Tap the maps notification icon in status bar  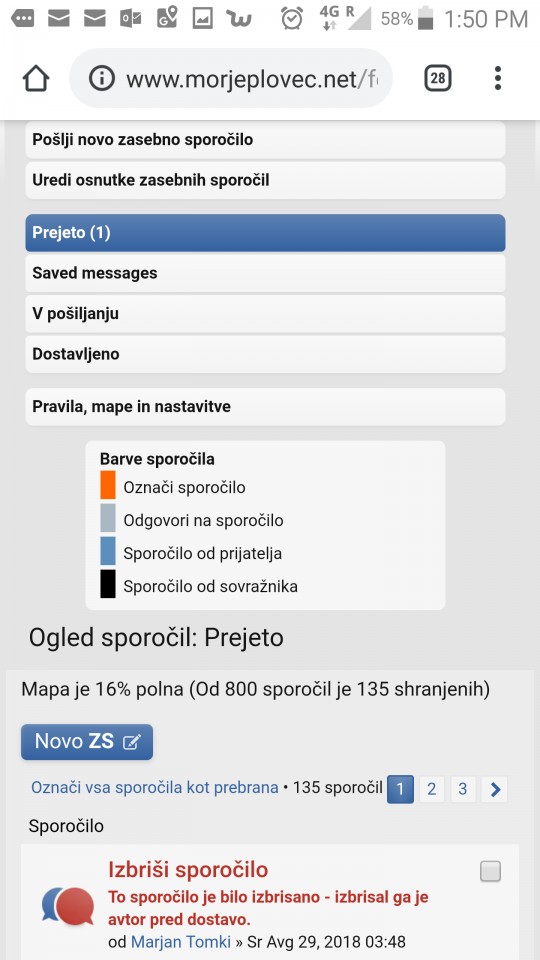[x=167, y=18]
